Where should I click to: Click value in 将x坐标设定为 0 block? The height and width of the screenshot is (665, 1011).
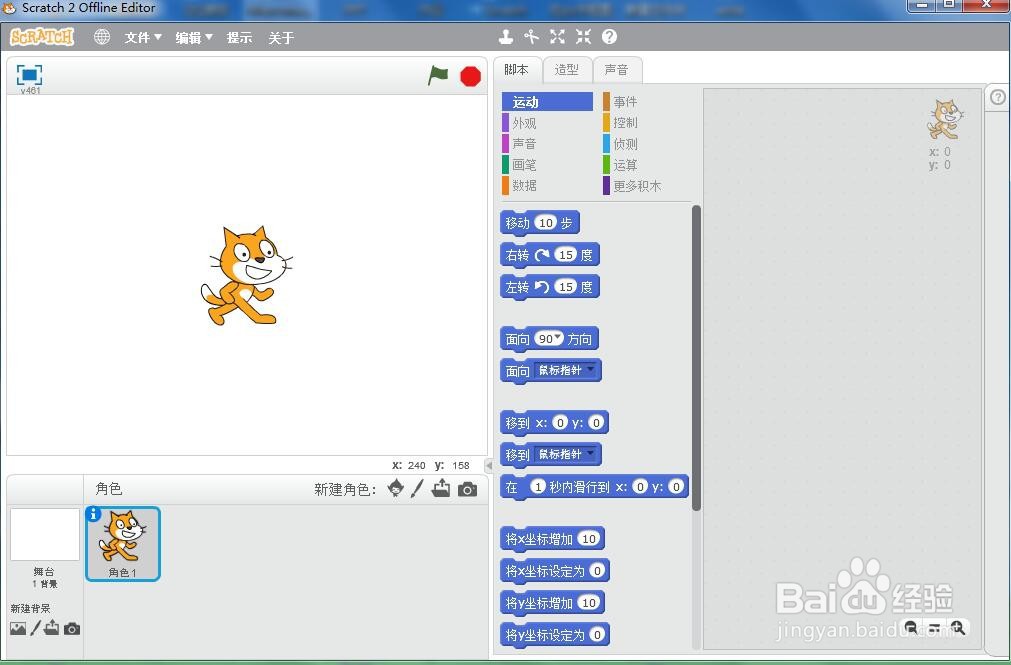pyautogui.click(x=597, y=571)
